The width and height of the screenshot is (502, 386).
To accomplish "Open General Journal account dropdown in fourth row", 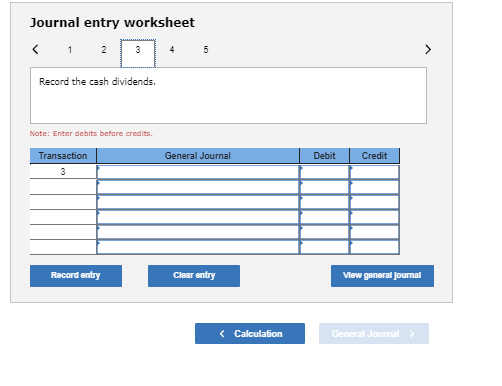I will (x=198, y=217).
